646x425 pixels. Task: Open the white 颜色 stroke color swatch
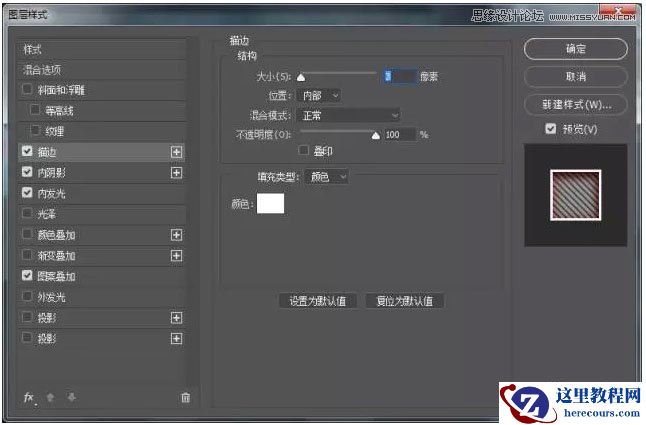[x=270, y=203]
